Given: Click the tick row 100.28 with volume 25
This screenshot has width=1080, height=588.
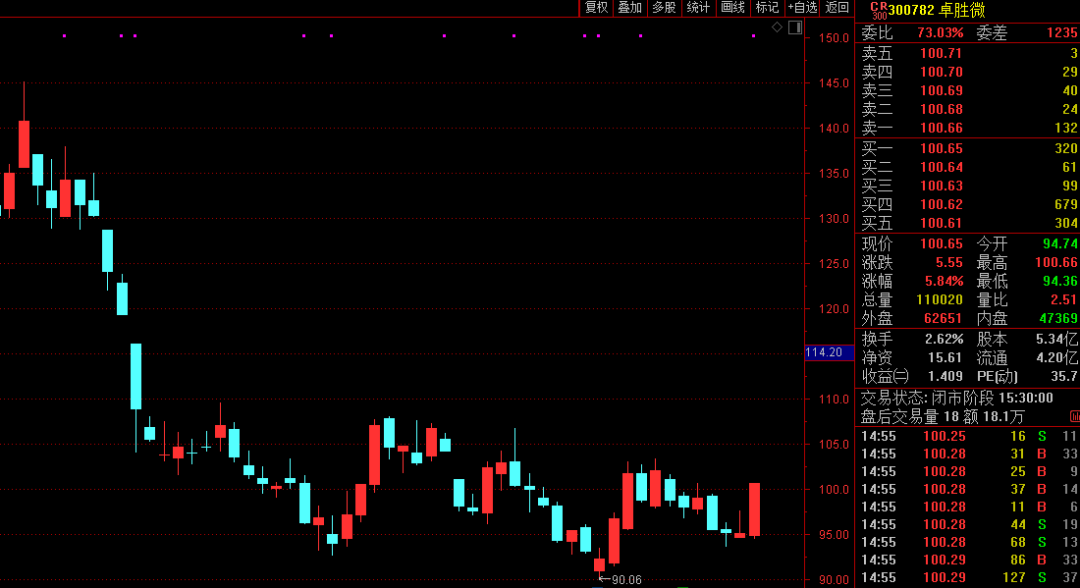Looking at the screenshot, I should point(969,472).
